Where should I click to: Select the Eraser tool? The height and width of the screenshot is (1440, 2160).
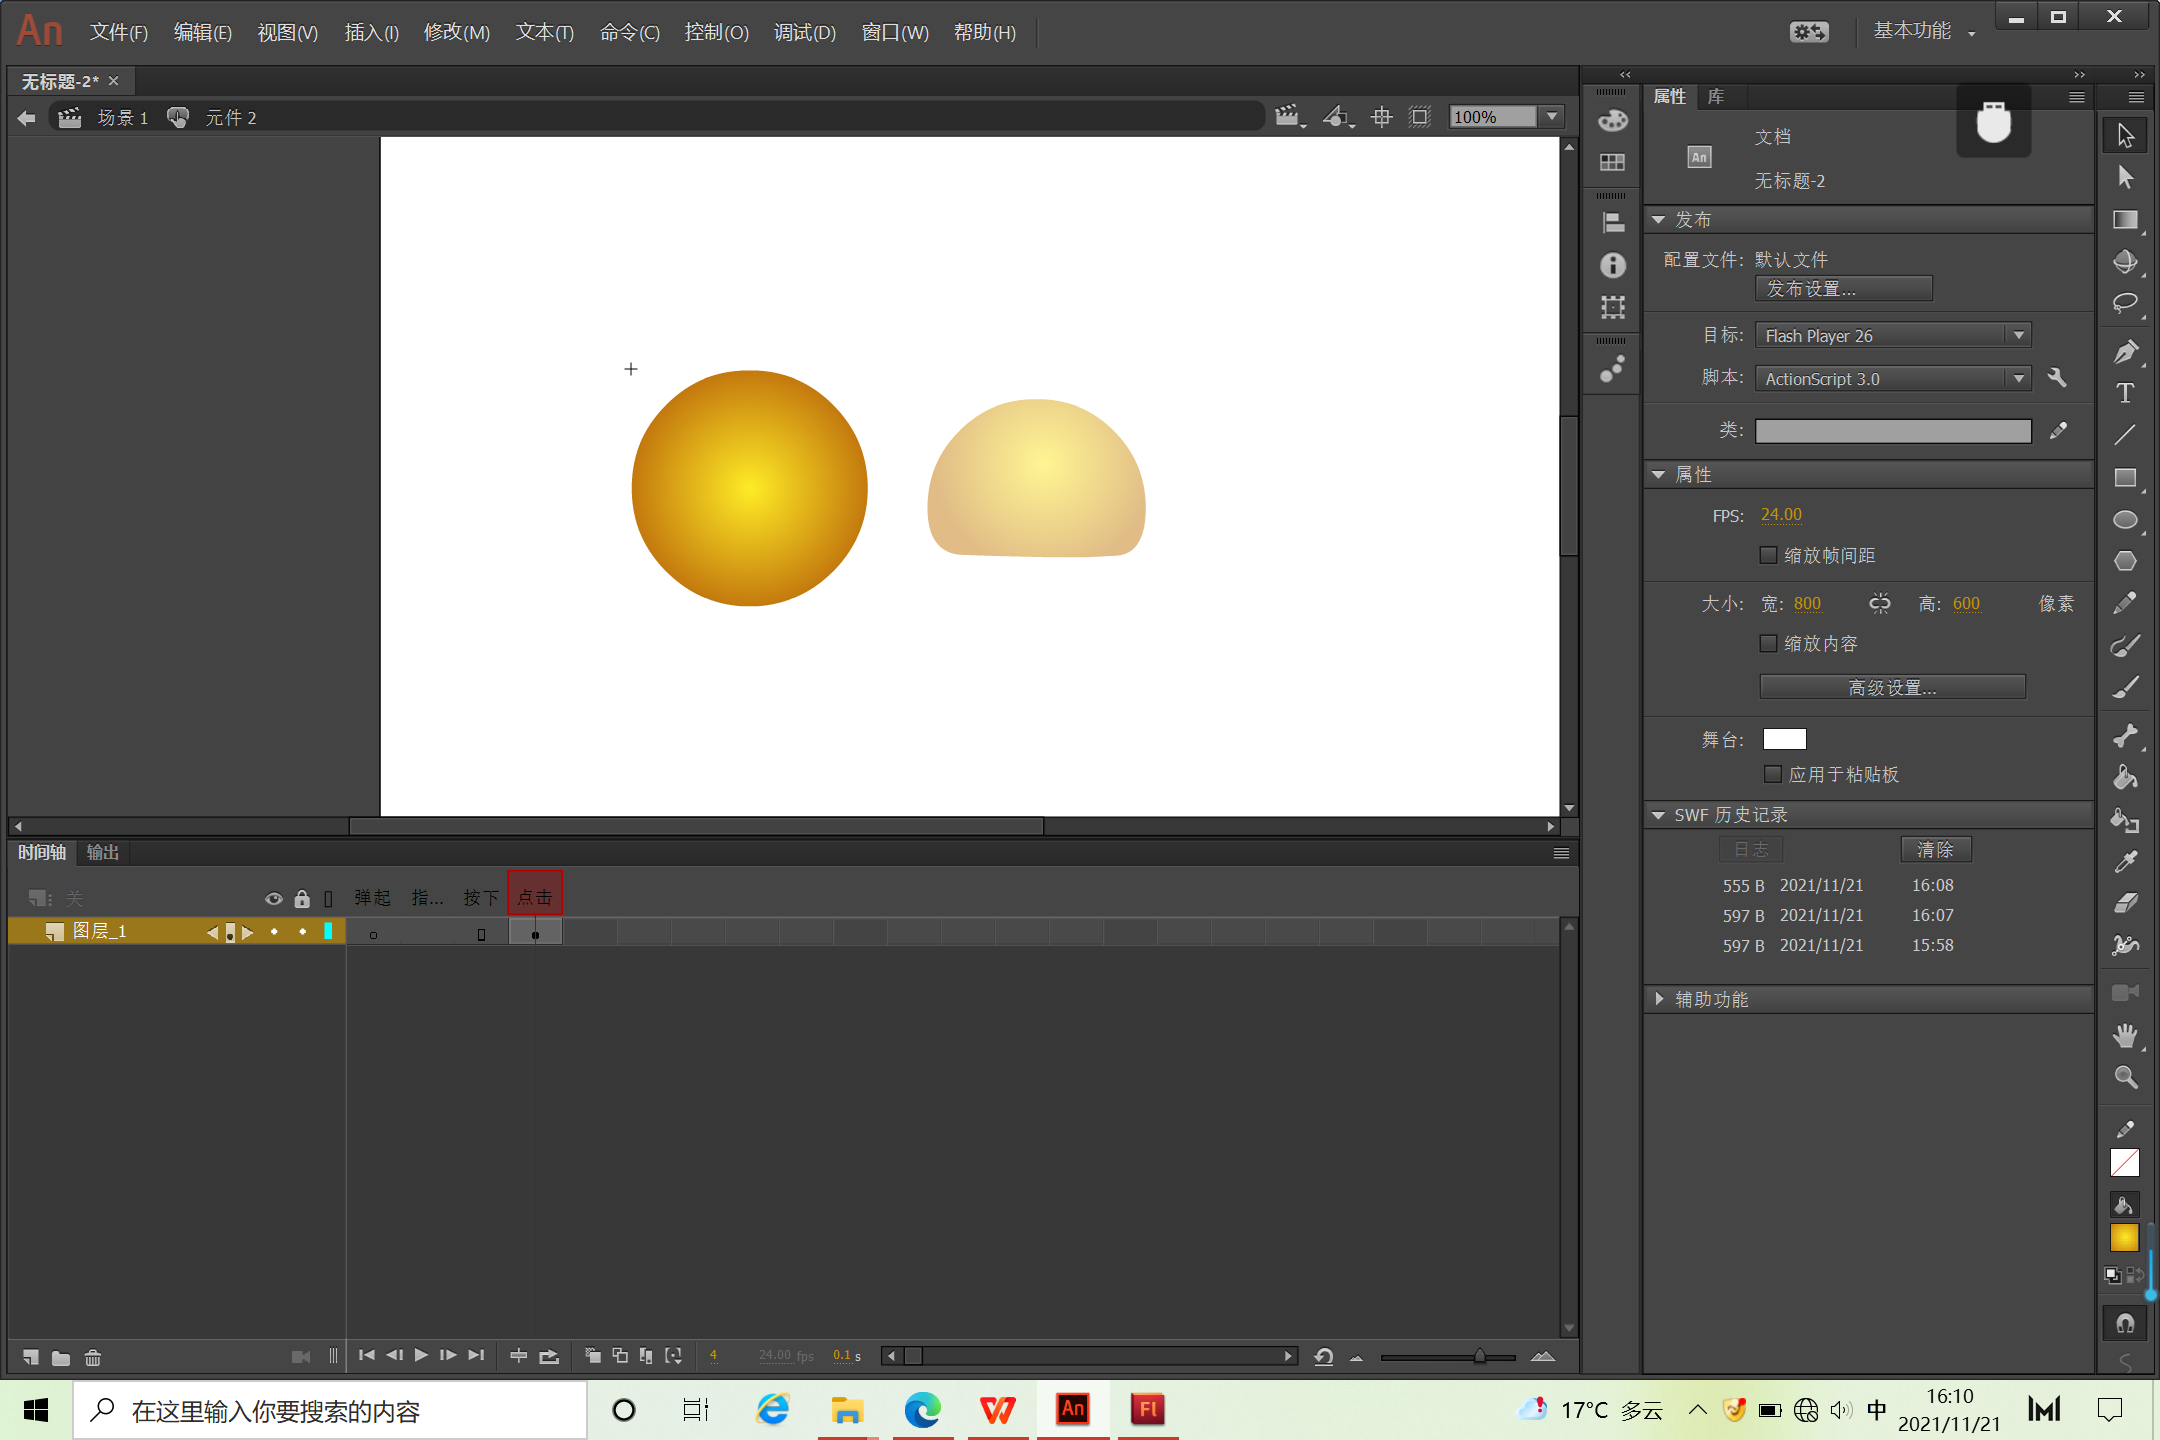pos(2125,903)
